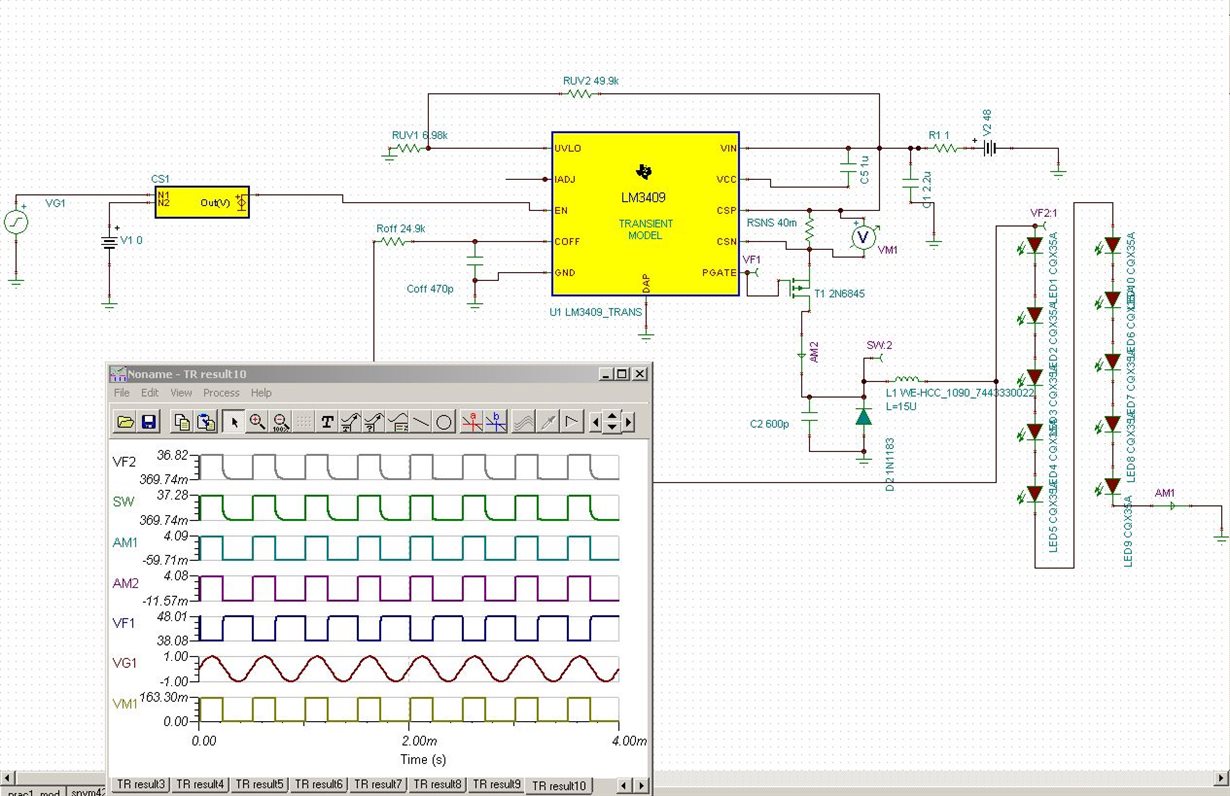Select the pointer arrow tool

(234, 422)
